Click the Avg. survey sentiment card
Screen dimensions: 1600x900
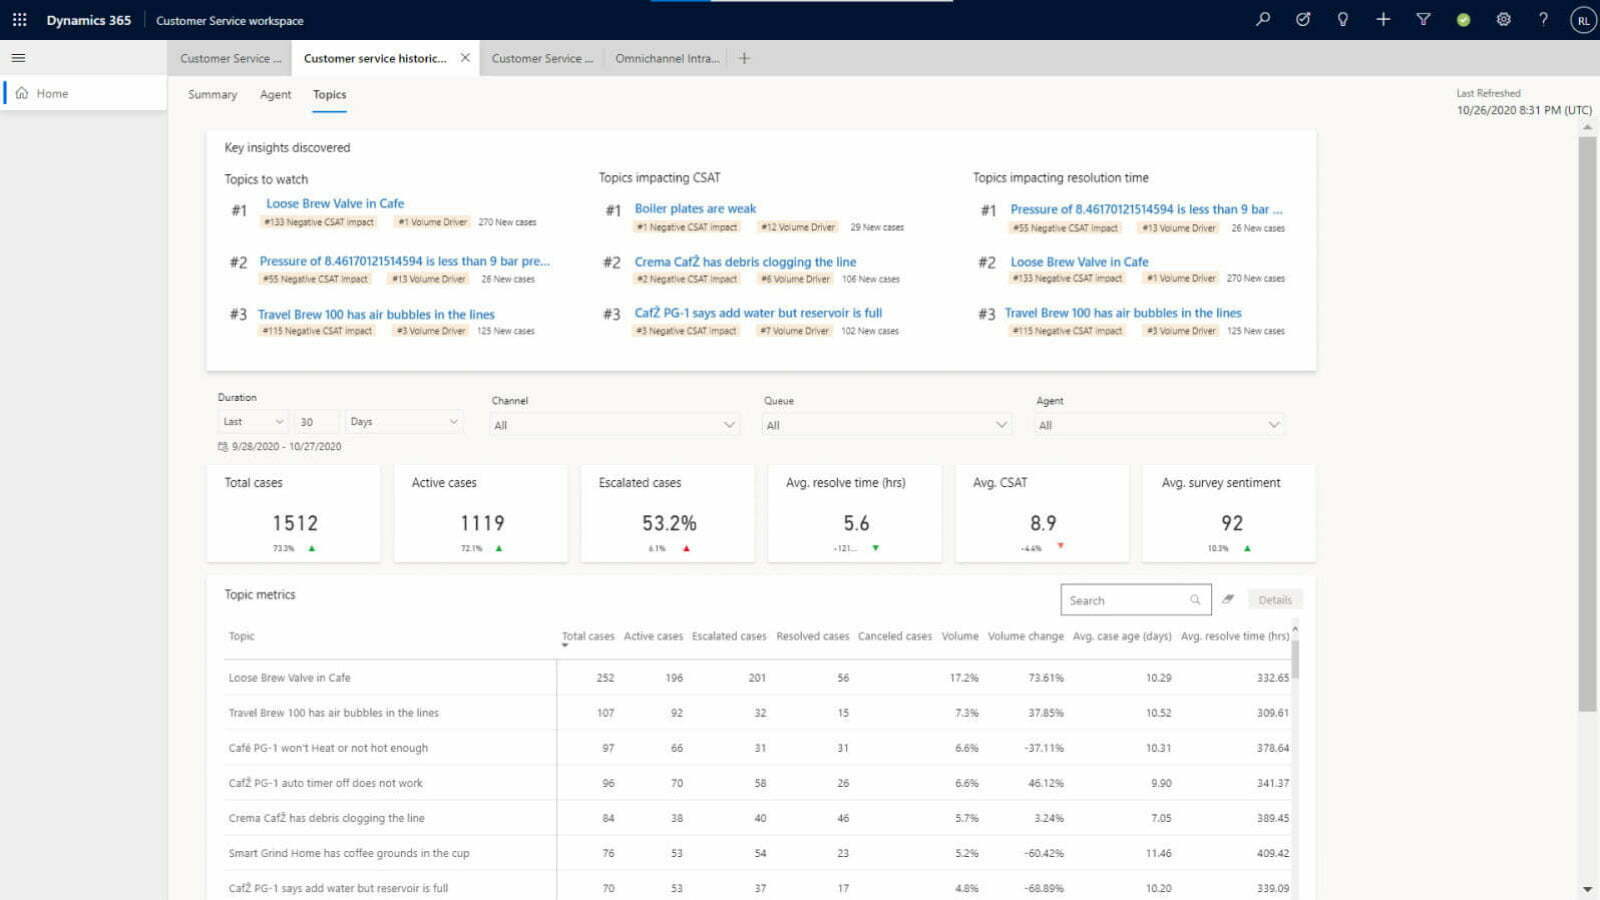[x=1229, y=513]
